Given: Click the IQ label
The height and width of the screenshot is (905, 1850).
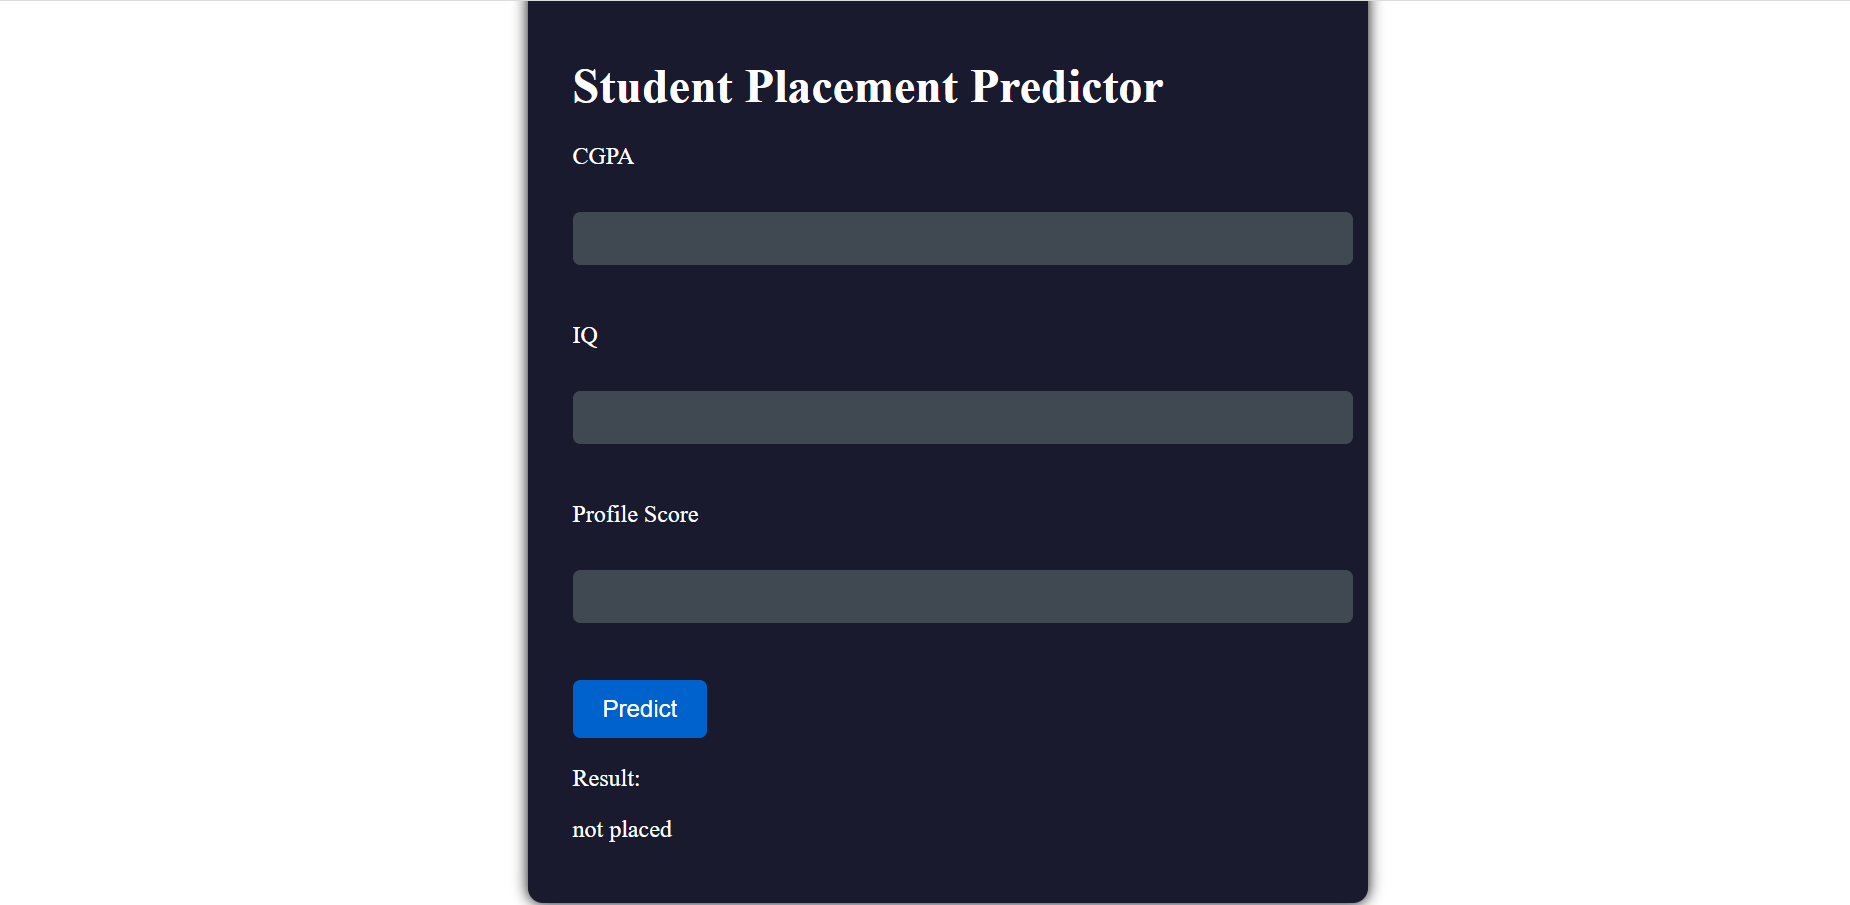Looking at the screenshot, I should click(x=585, y=335).
